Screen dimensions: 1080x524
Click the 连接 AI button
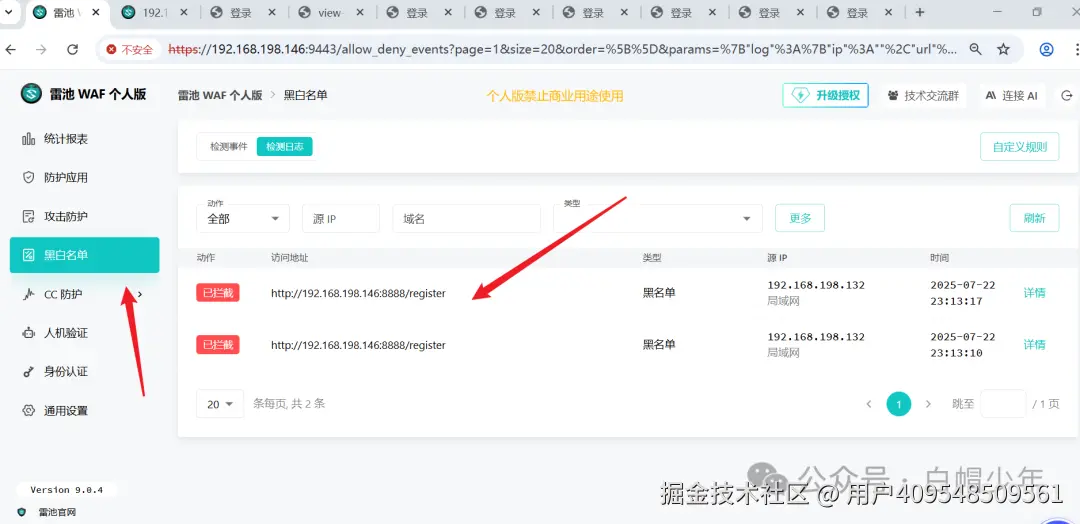tap(1011, 96)
